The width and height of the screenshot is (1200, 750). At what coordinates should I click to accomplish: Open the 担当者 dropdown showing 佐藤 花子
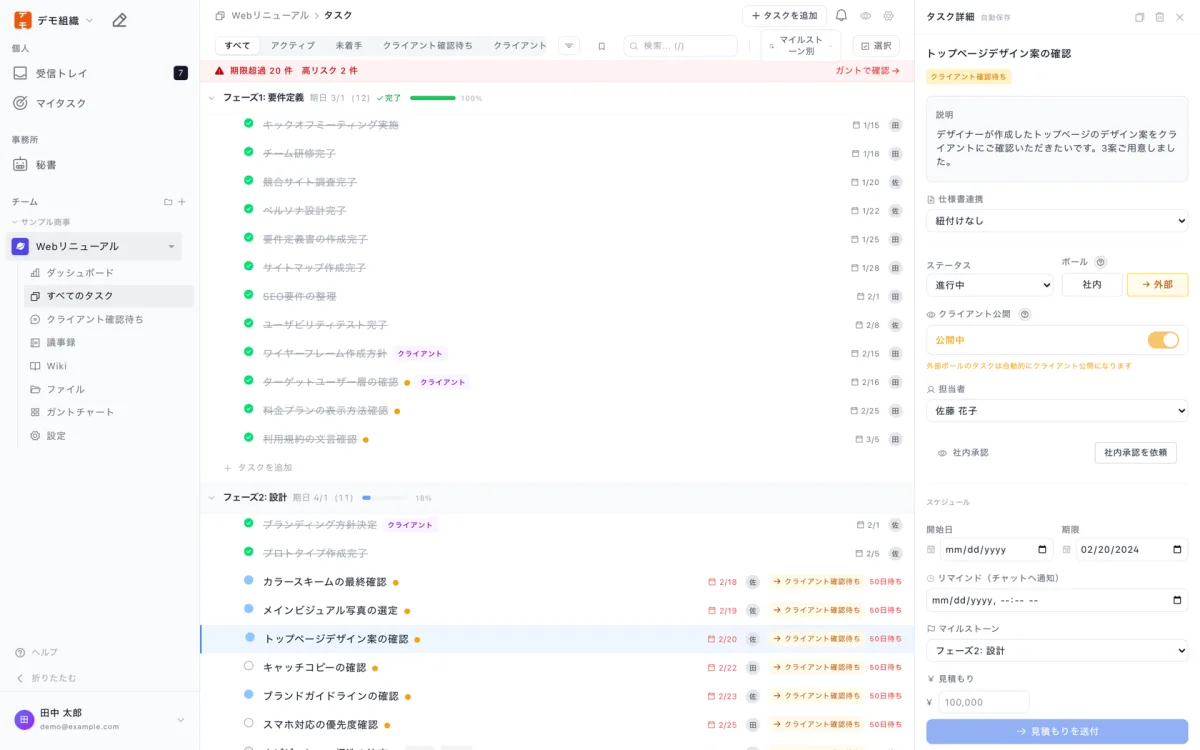(1057, 410)
